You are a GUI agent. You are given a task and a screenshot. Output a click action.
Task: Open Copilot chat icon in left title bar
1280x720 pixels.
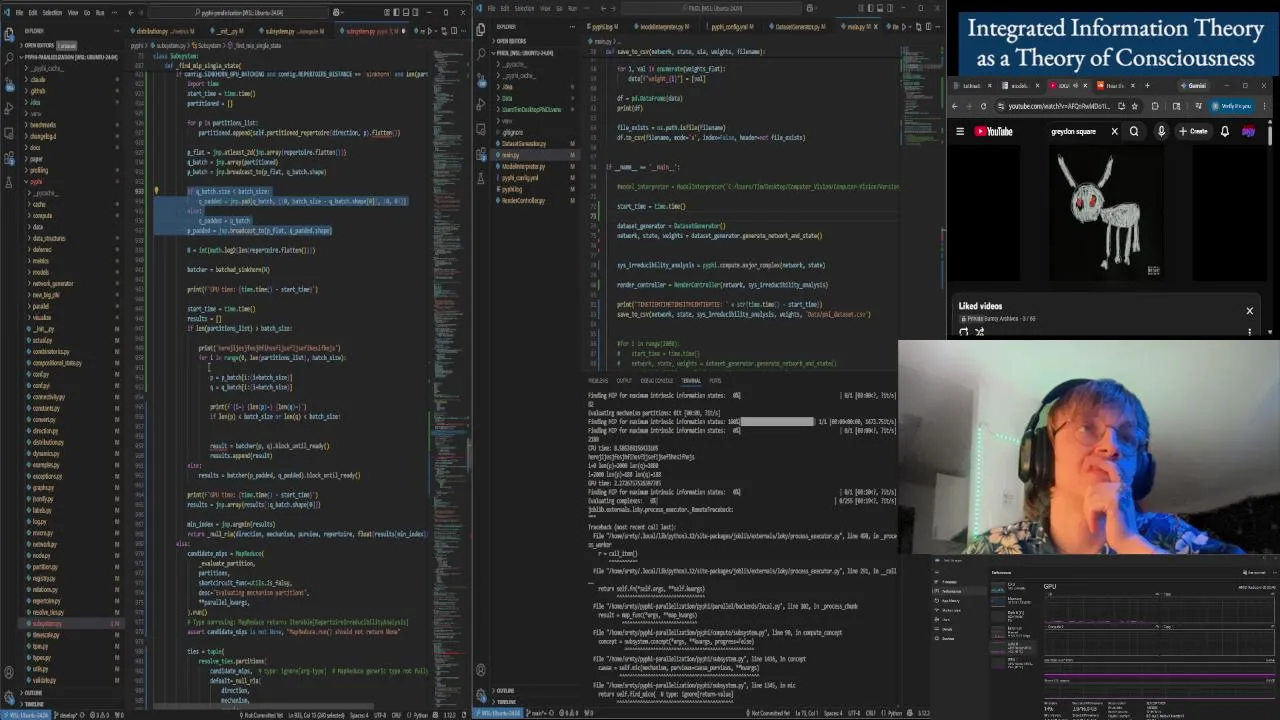point(335,13)
